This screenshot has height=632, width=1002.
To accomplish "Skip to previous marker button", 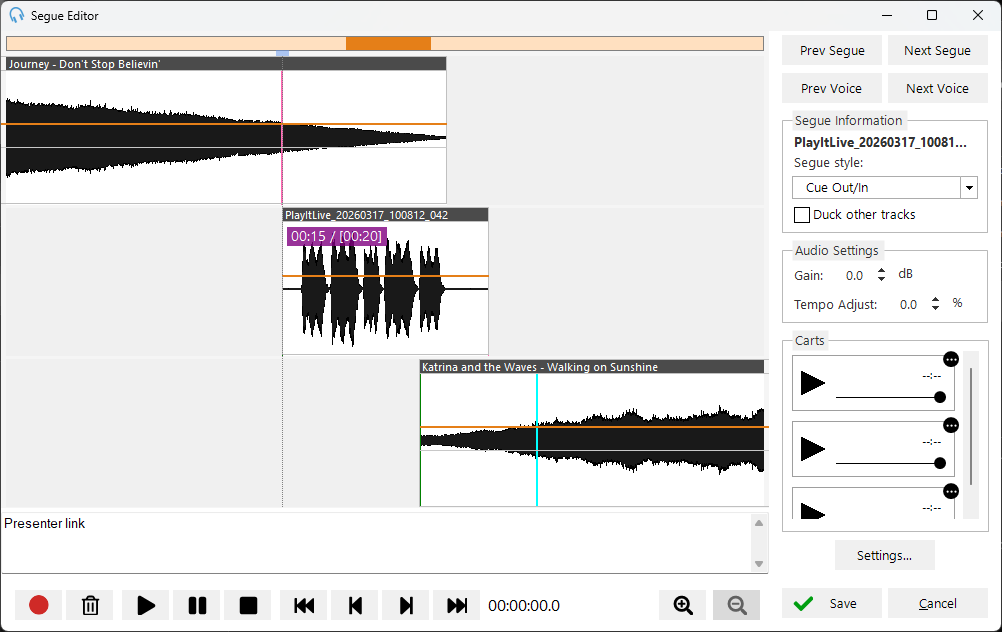I will (x=355, y=605).
